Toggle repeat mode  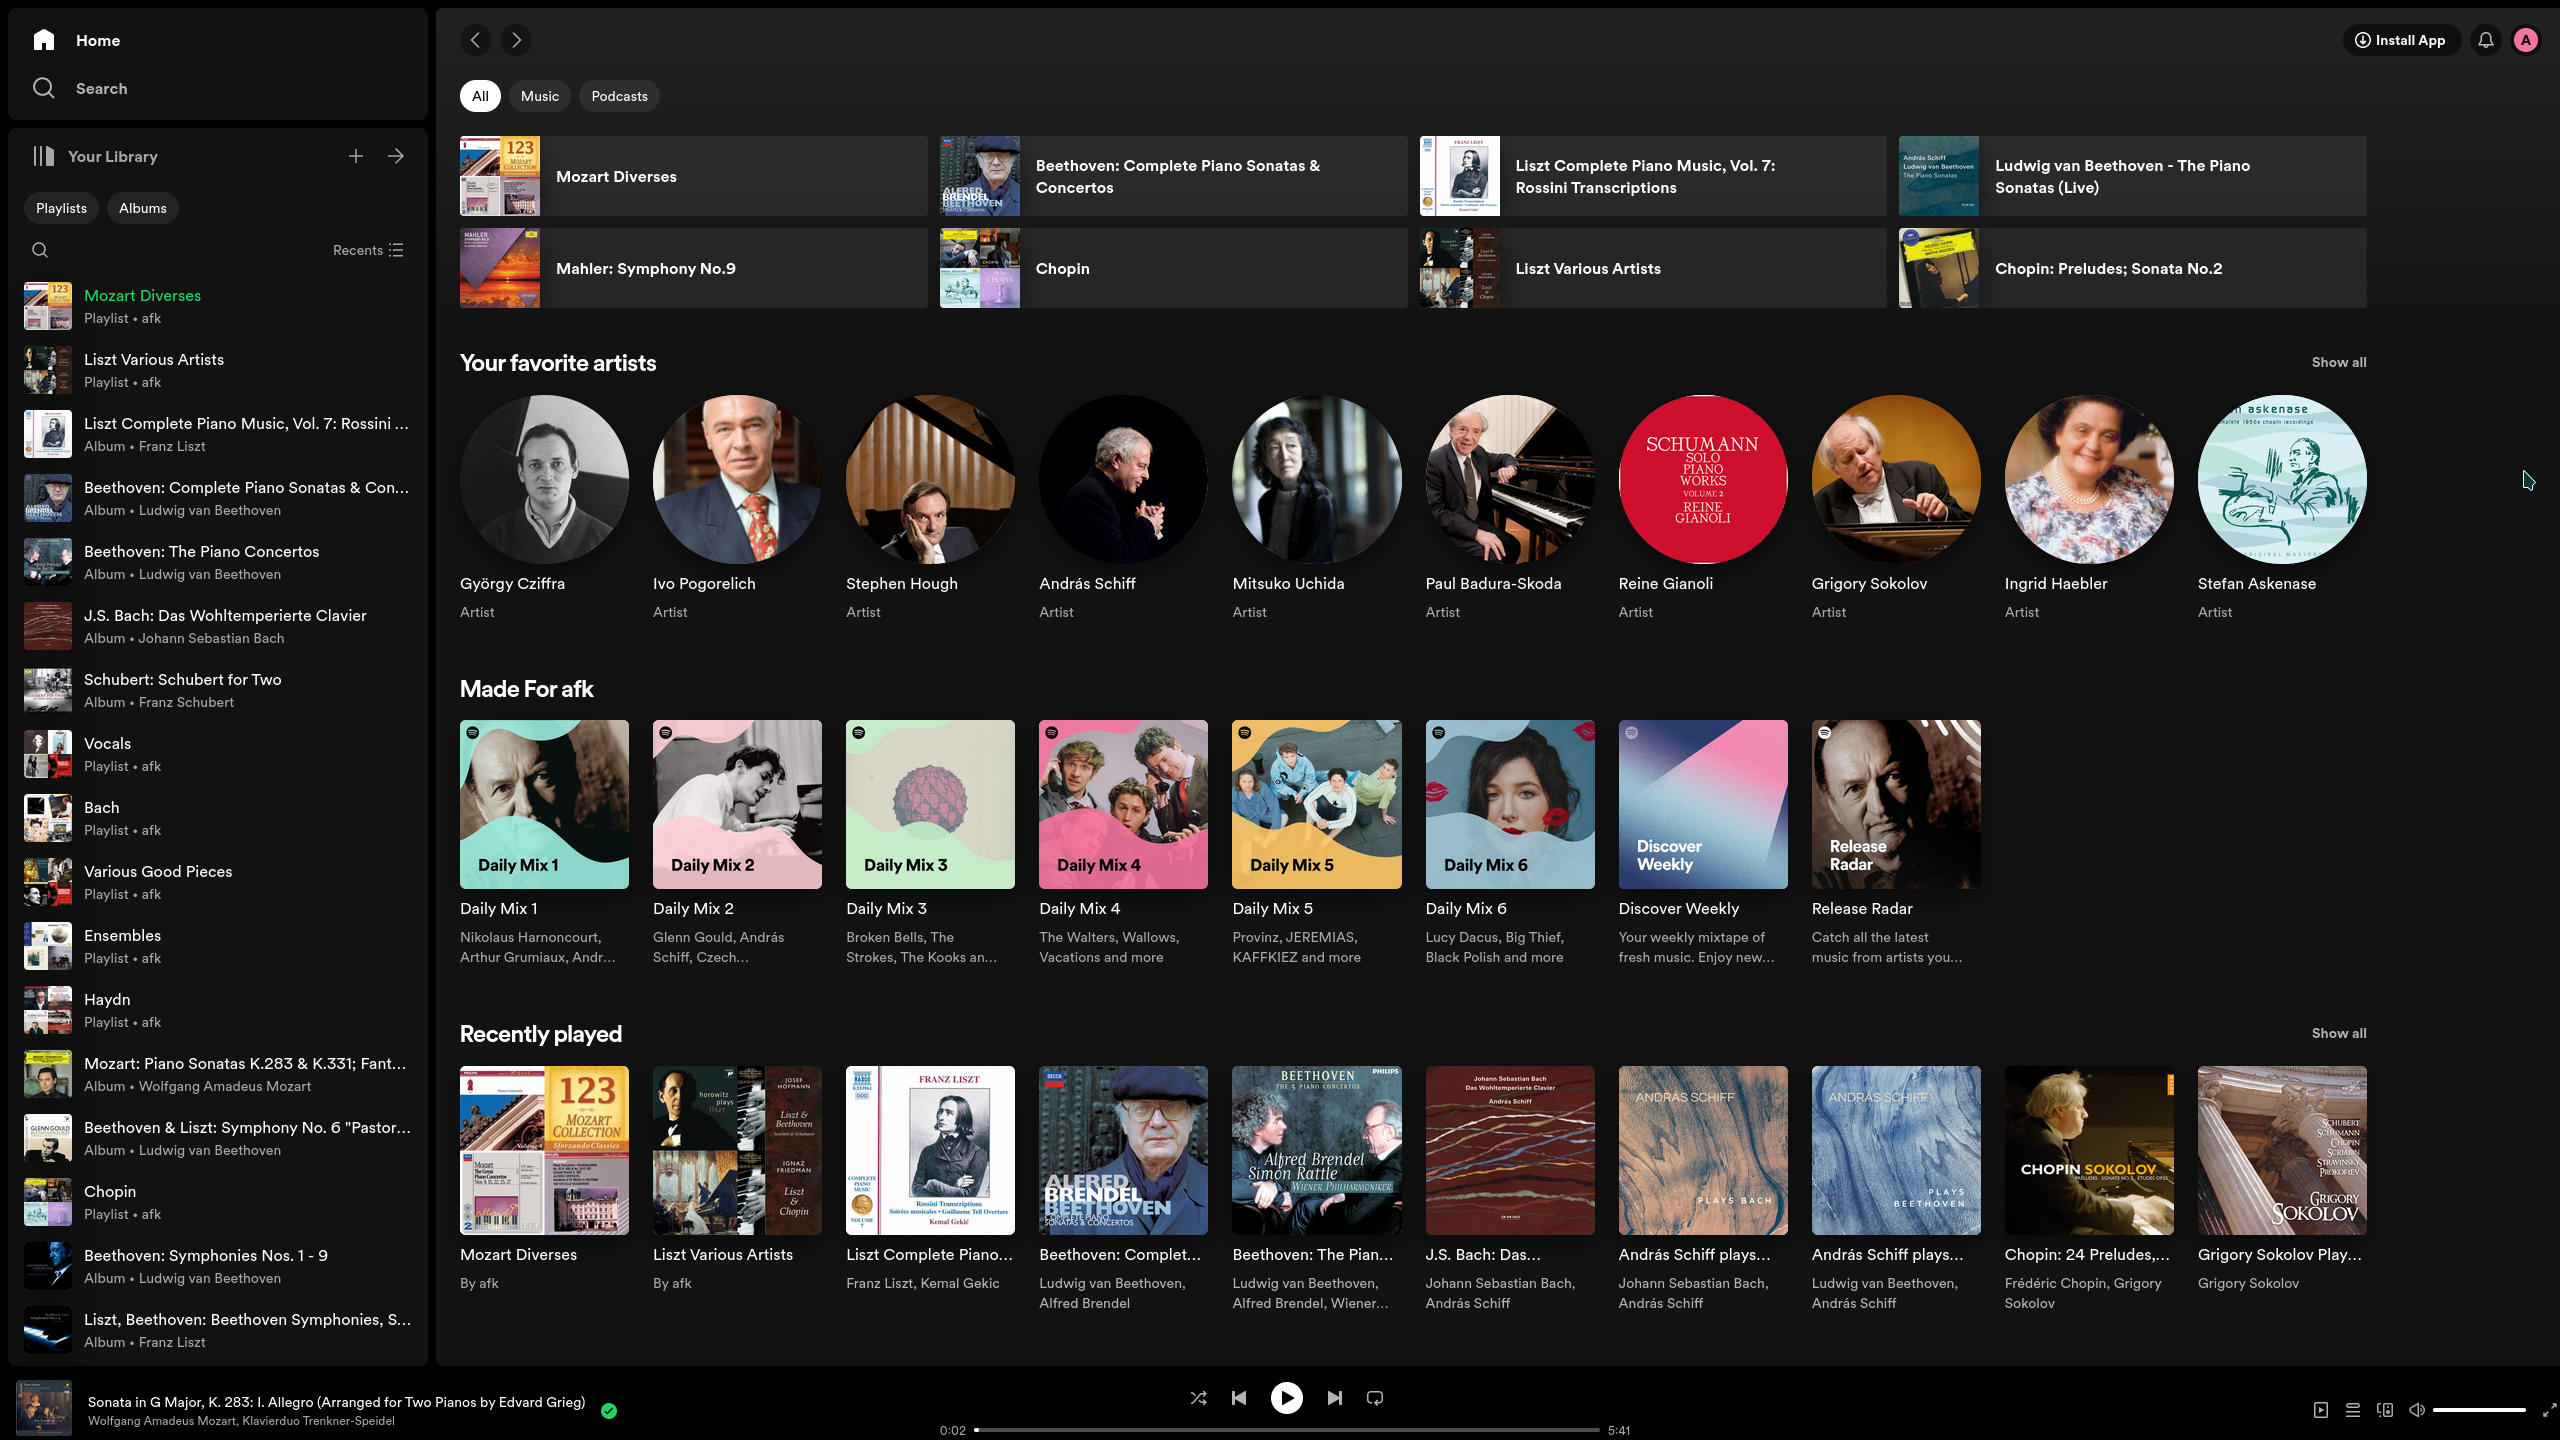tap(1375, 1398)
